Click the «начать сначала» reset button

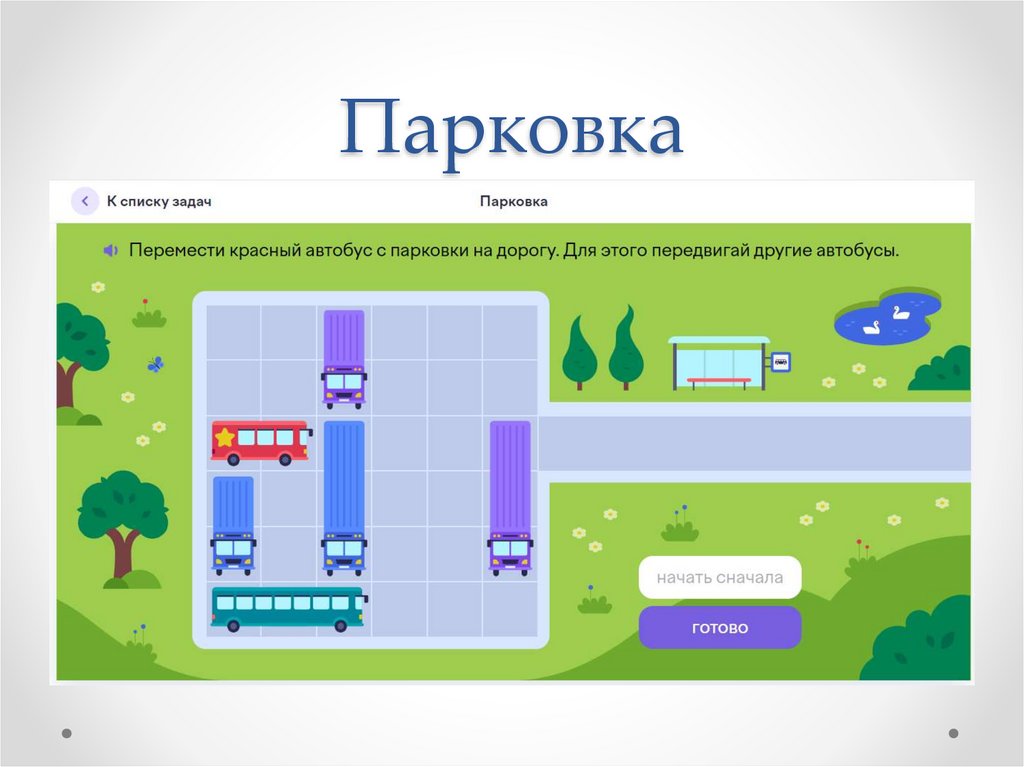(720, 578)
